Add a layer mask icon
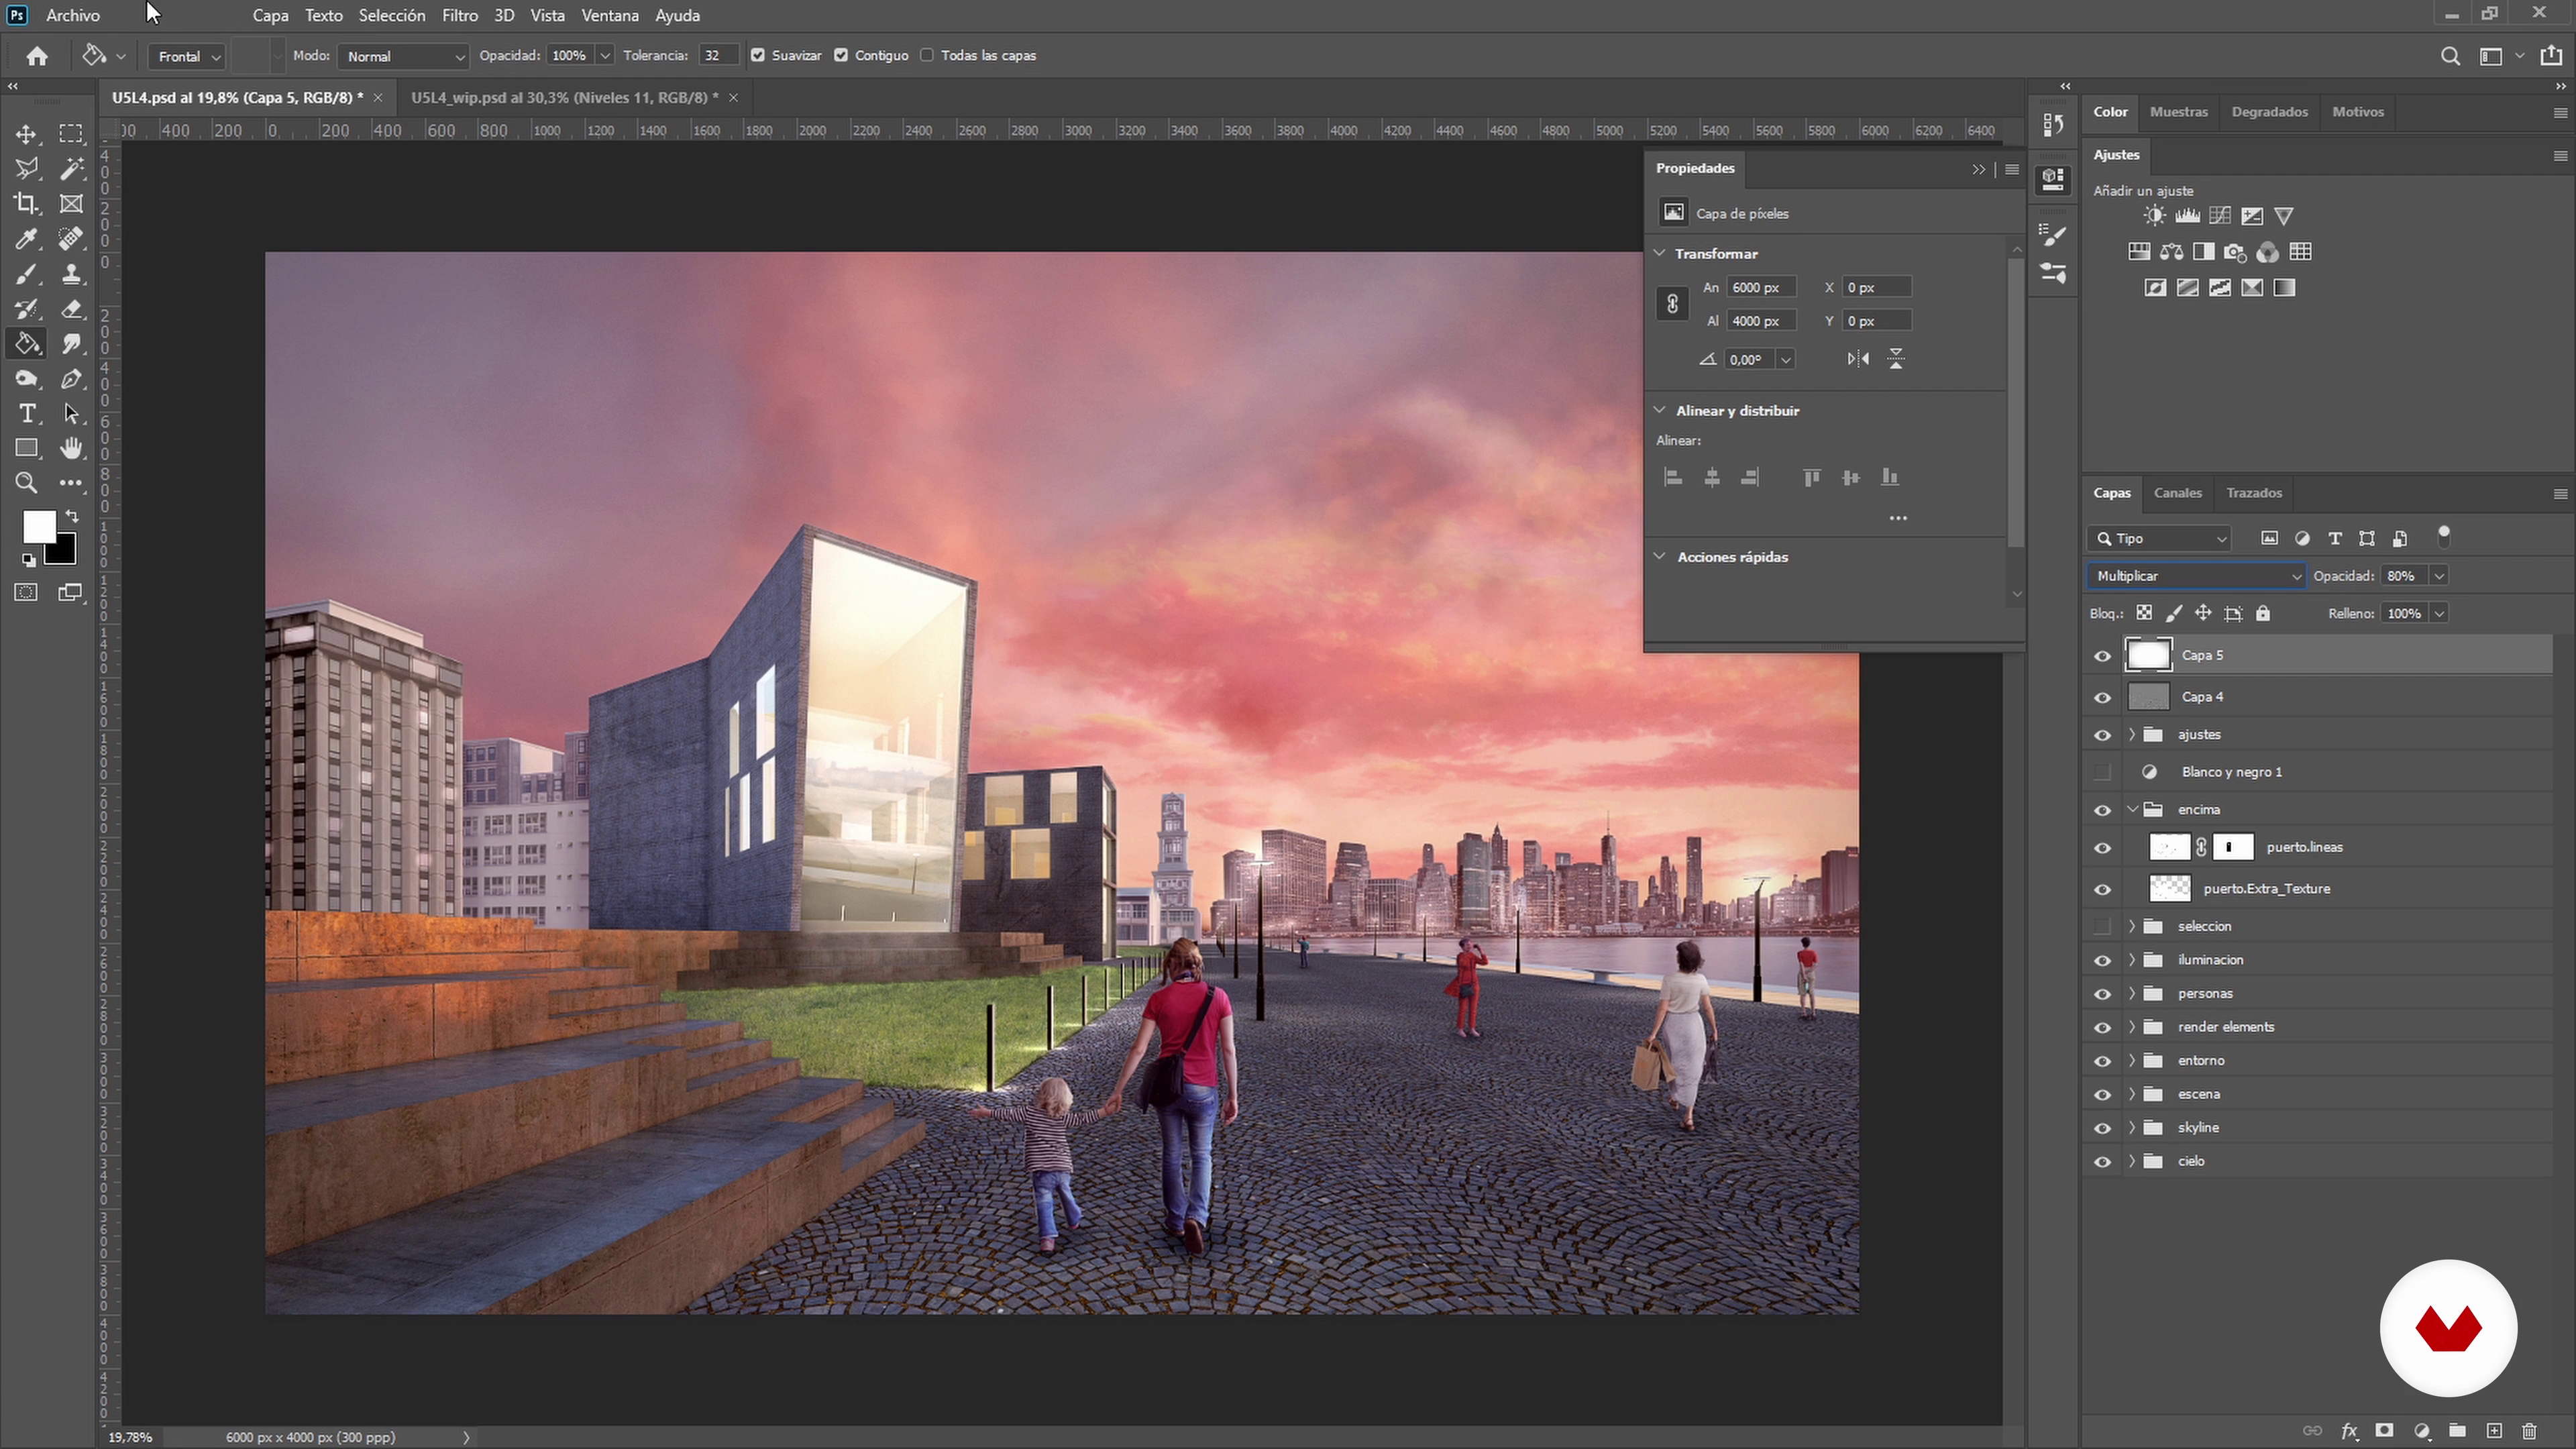 (x=2385, y=1431)
